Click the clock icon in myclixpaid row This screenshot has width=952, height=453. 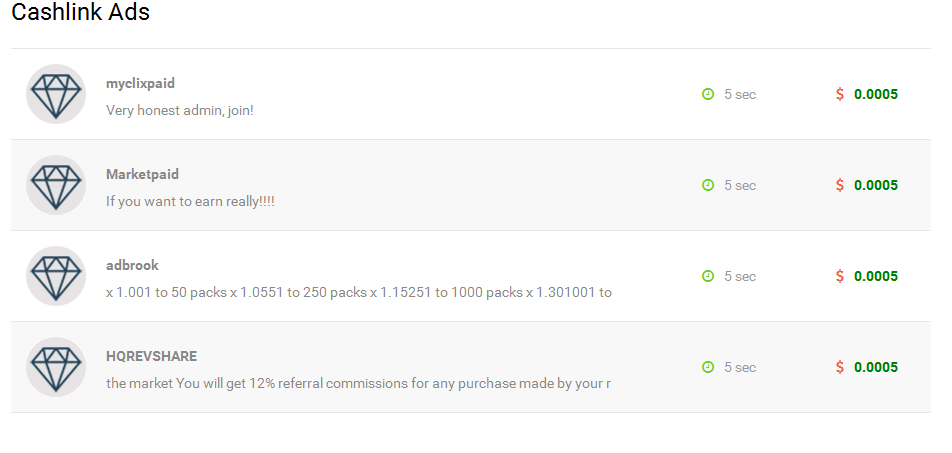click(x=708, y=94)
